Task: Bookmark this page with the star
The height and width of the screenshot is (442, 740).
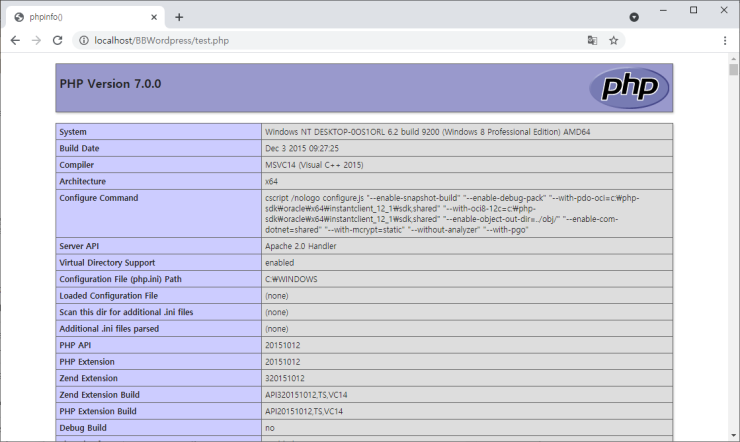Action: (x=614, y=41)
